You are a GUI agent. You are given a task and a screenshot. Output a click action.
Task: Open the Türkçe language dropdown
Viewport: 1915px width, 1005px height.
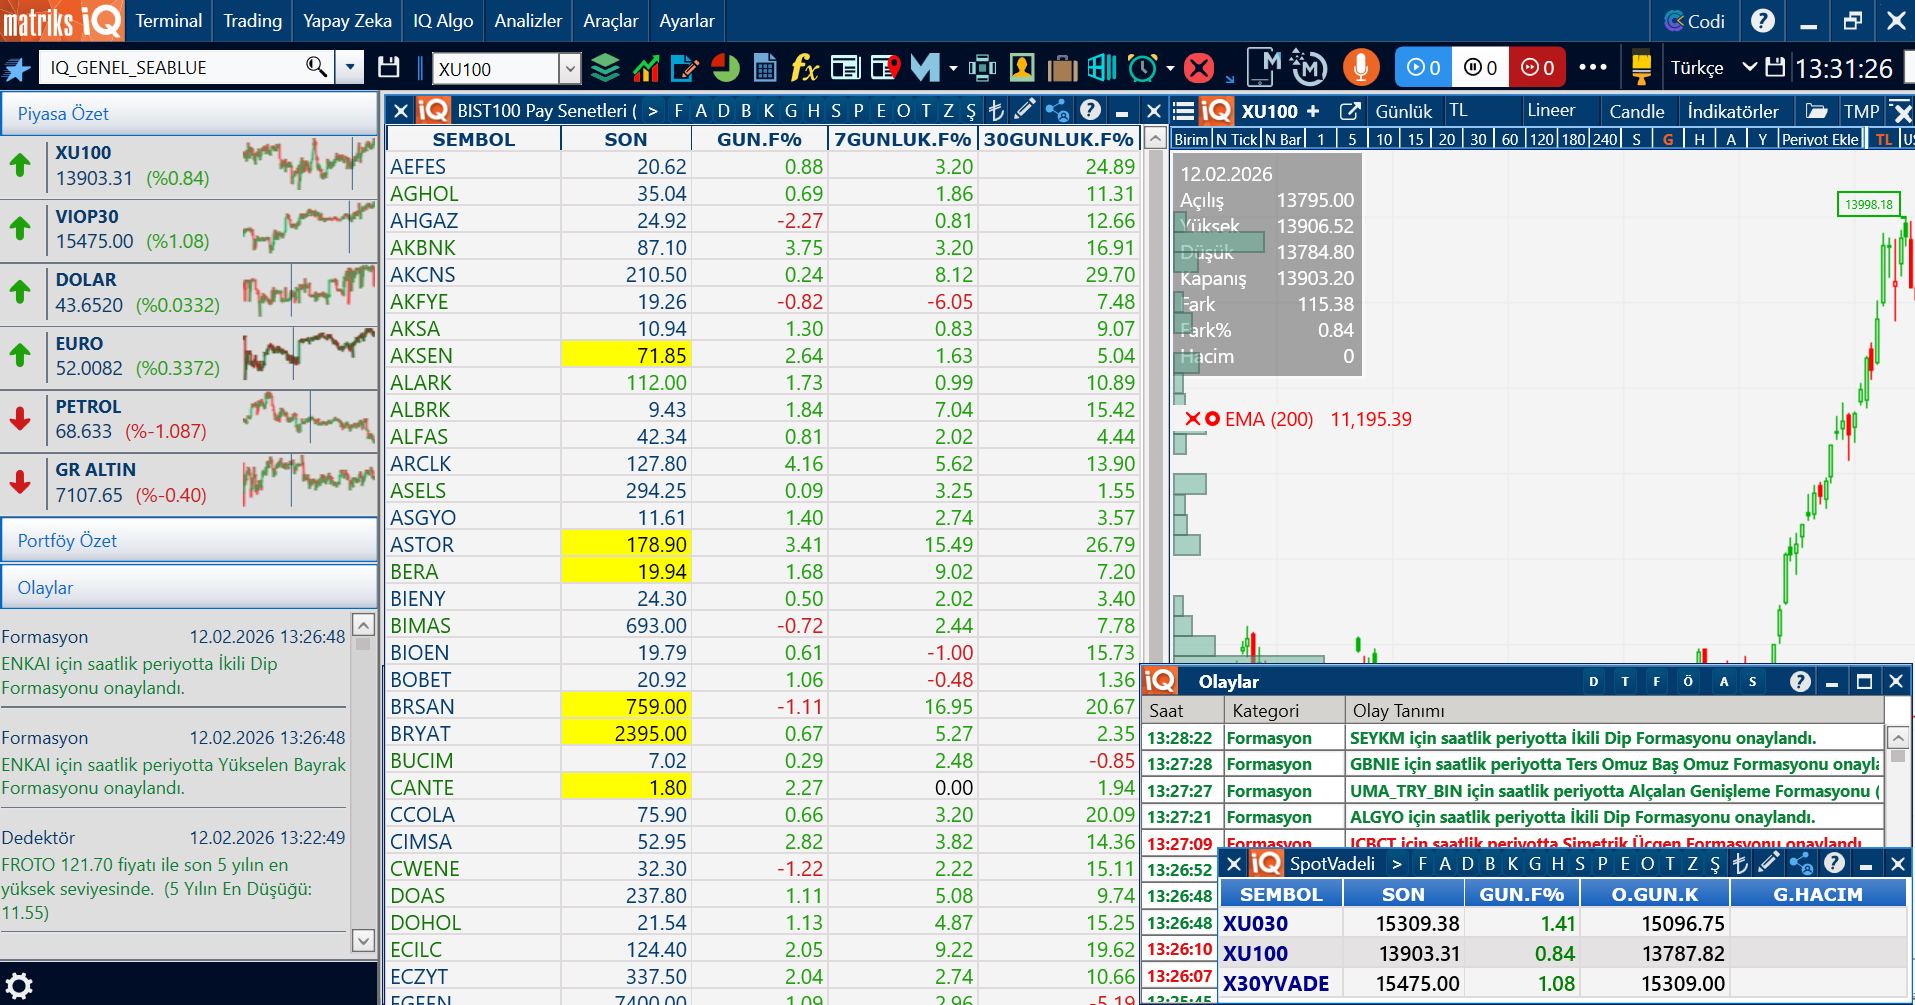(1749, 67)
